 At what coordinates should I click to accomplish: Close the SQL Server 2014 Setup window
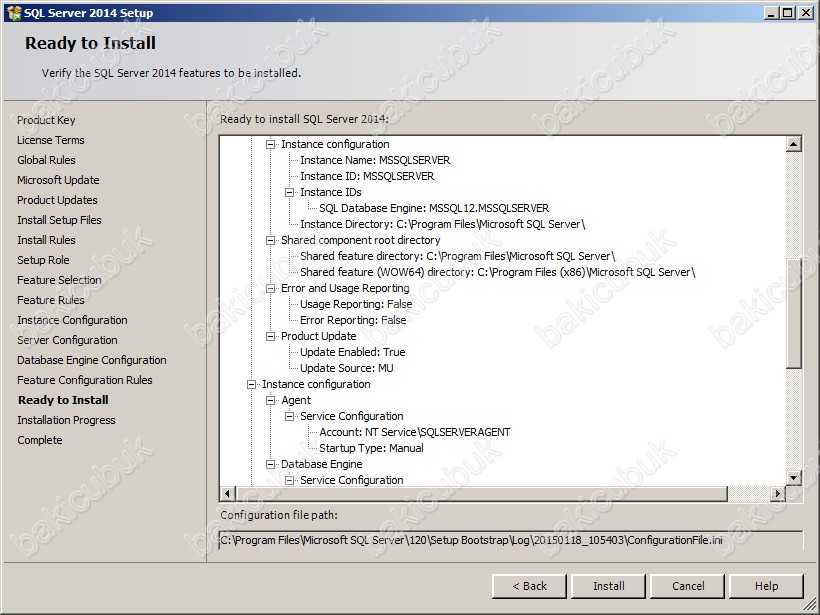tap(806, 13)
